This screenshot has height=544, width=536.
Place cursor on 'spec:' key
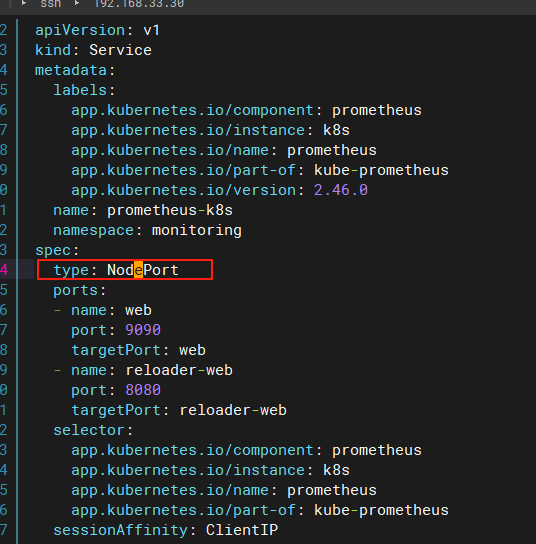(x=57, y=250)
